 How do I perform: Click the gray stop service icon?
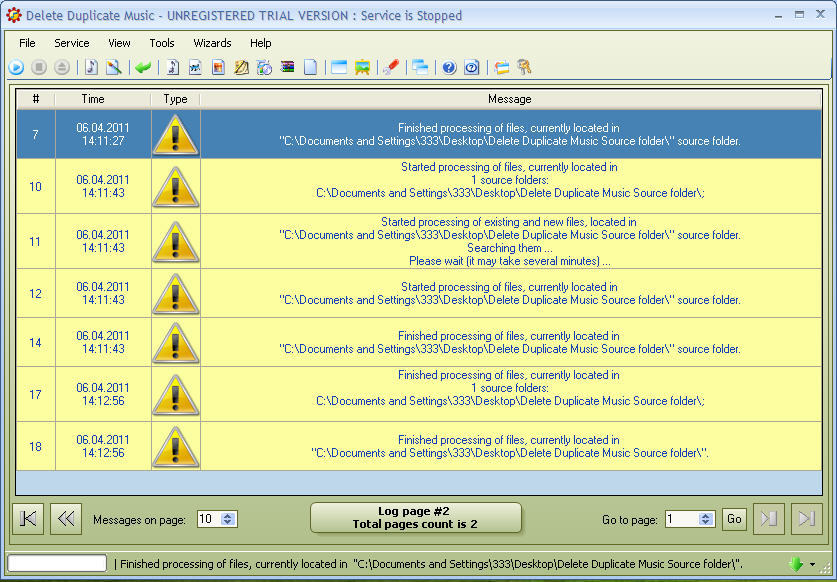click(x=39, y=67)
